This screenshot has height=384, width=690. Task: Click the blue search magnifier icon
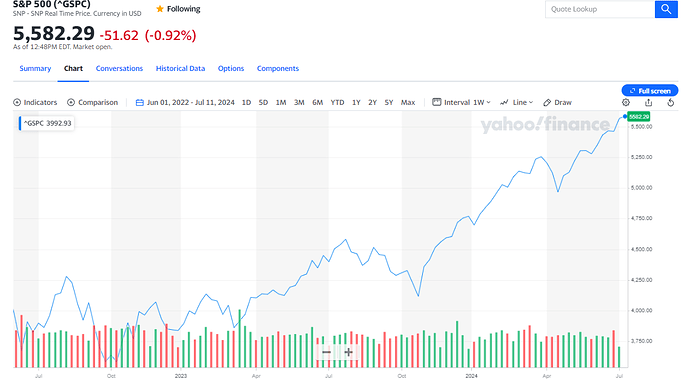point(666,9)
